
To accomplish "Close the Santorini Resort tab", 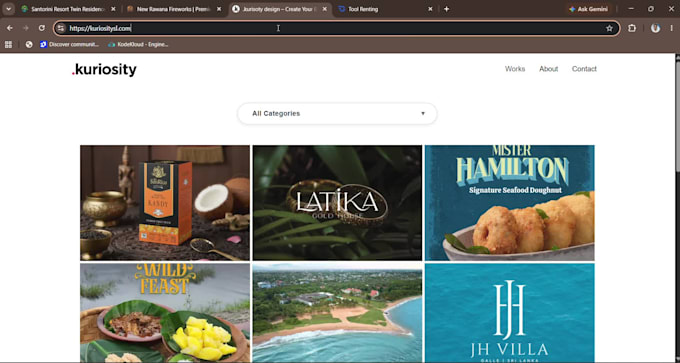I will [113, 9].
